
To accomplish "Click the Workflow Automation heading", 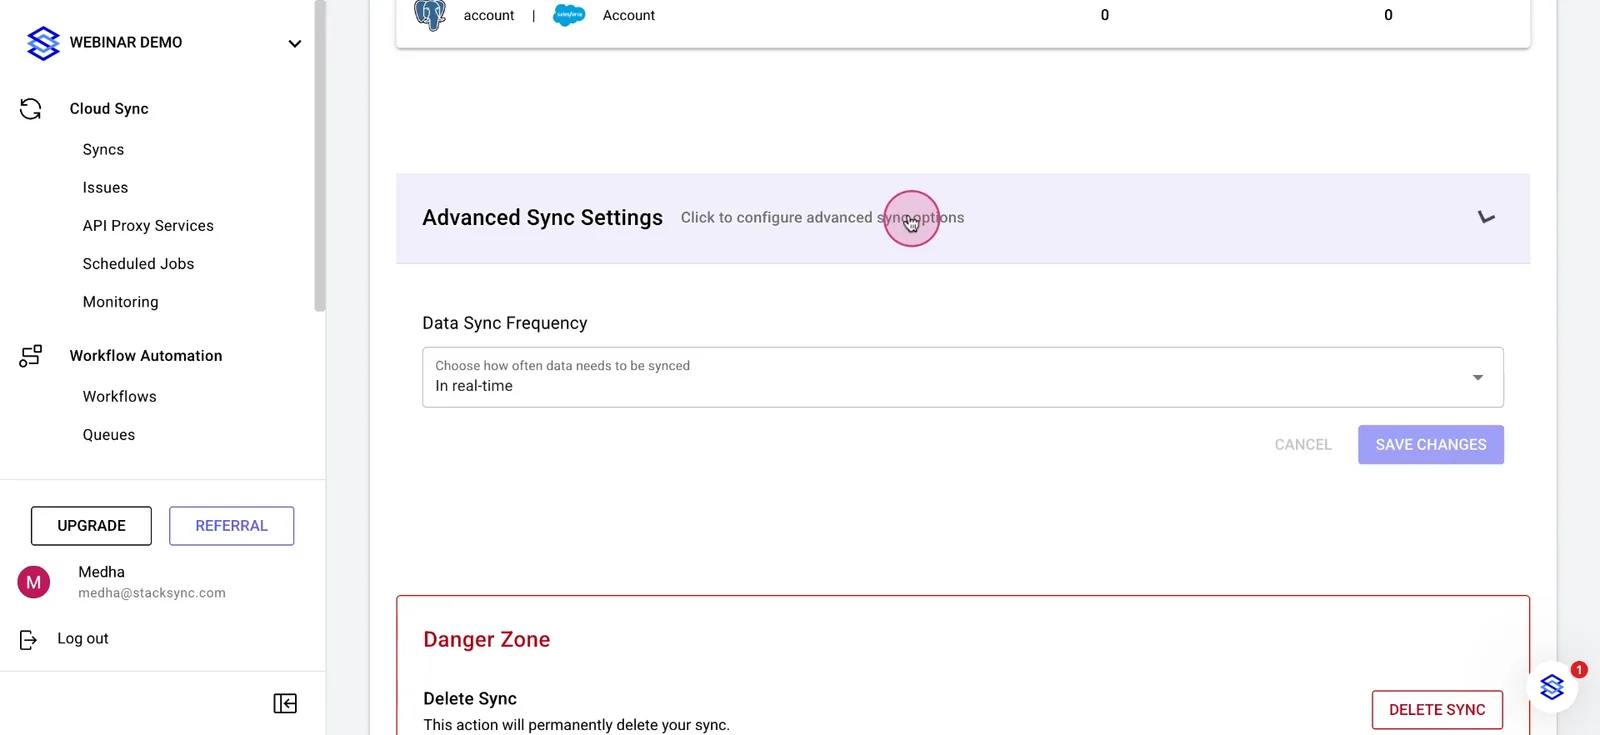I will 146,356.
